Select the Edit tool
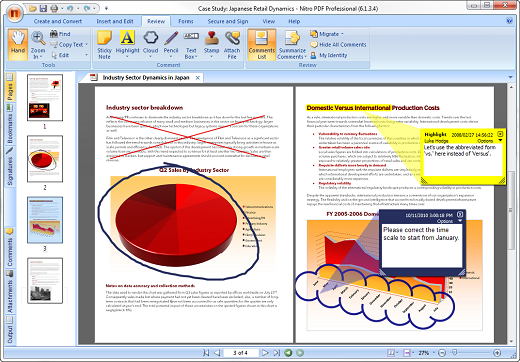Screen dimensions: 520x362 click(x=60, y=55)
